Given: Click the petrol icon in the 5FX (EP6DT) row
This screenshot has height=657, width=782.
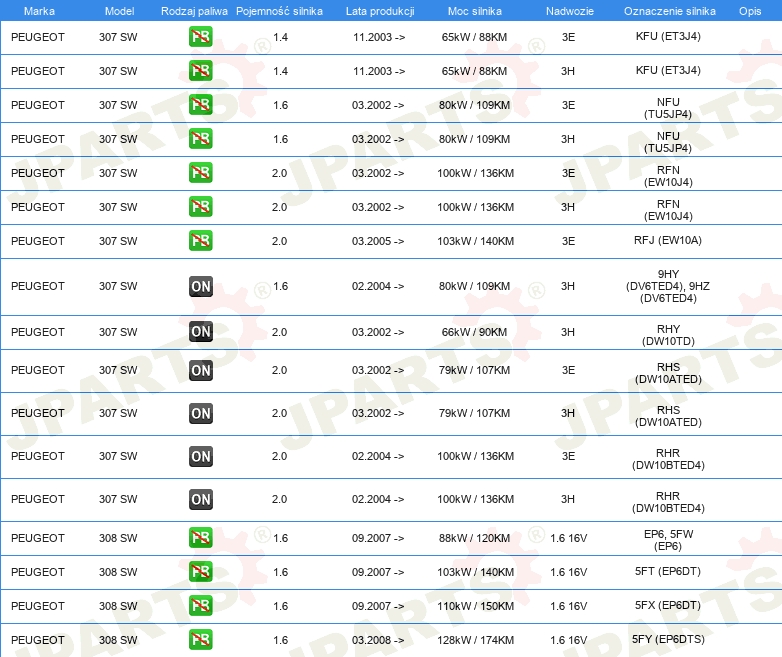Looking at the screenshot, I should pyautogui.click(x=200, y=606).
